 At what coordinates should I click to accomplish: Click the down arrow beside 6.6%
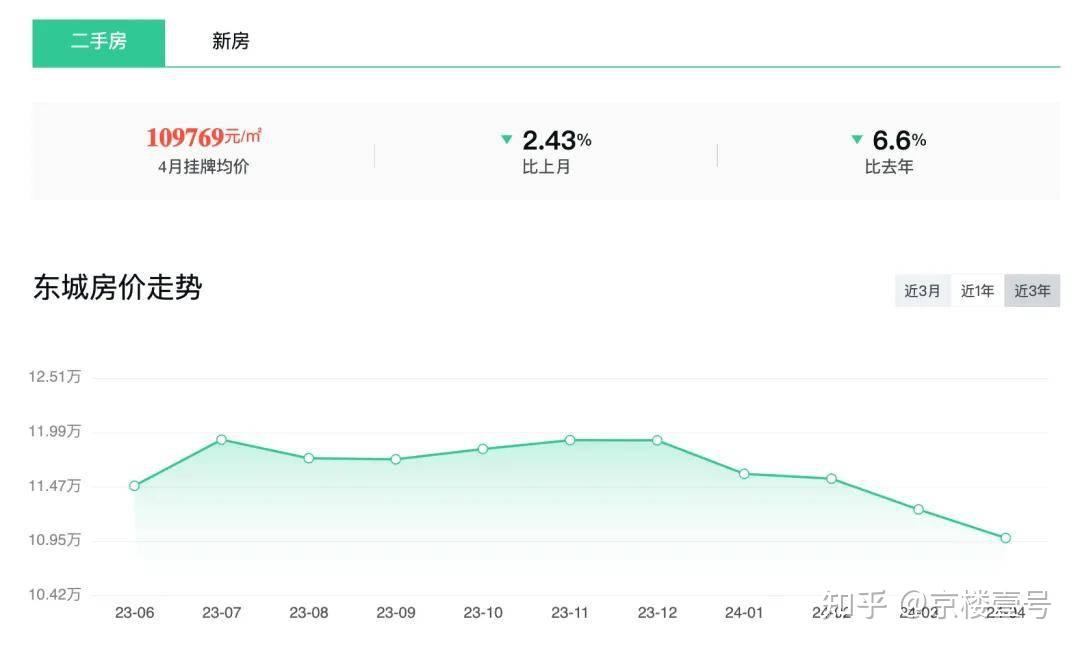pyautogui.click(x=857, y=139)
